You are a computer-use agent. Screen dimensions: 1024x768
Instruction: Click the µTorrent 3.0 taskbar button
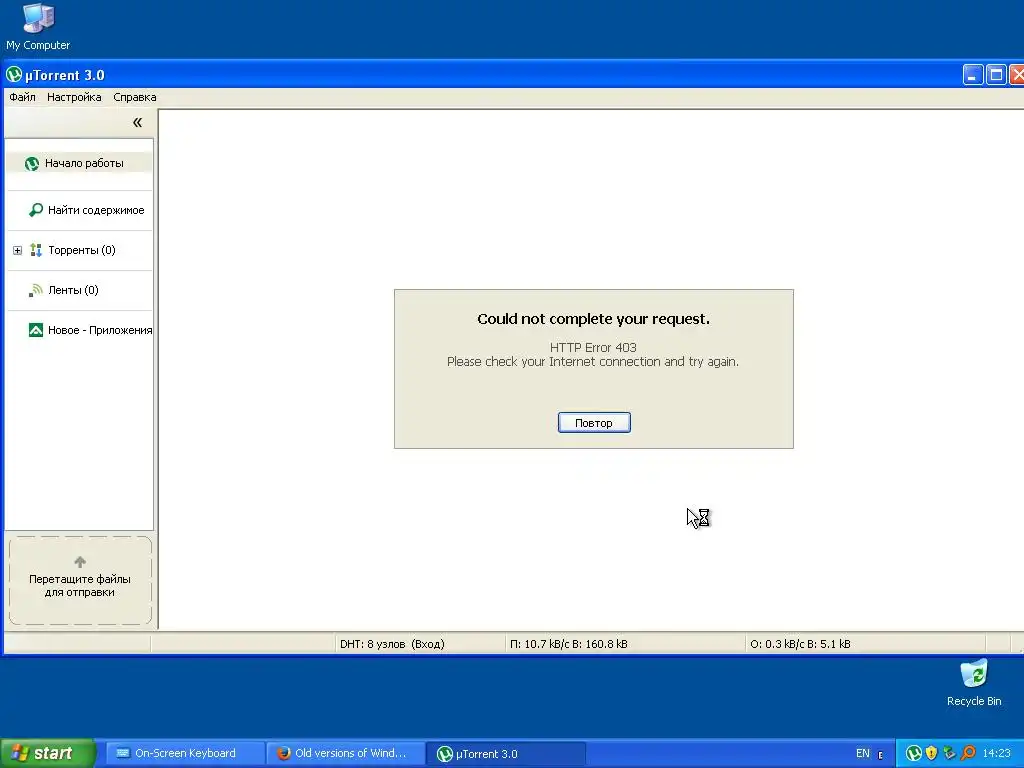pos(506,754)
